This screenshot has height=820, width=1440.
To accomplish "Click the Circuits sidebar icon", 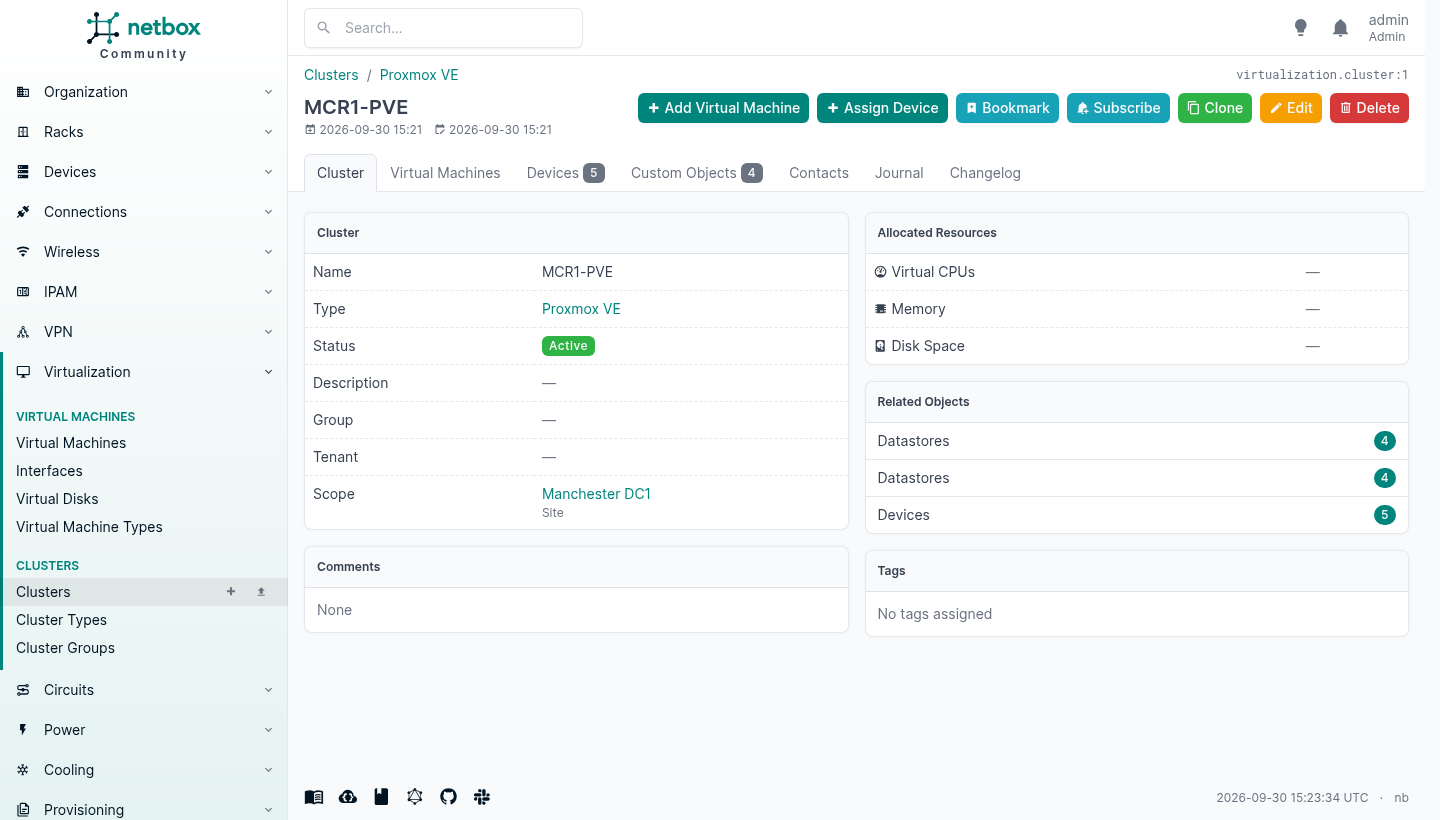I will (23, 690).
